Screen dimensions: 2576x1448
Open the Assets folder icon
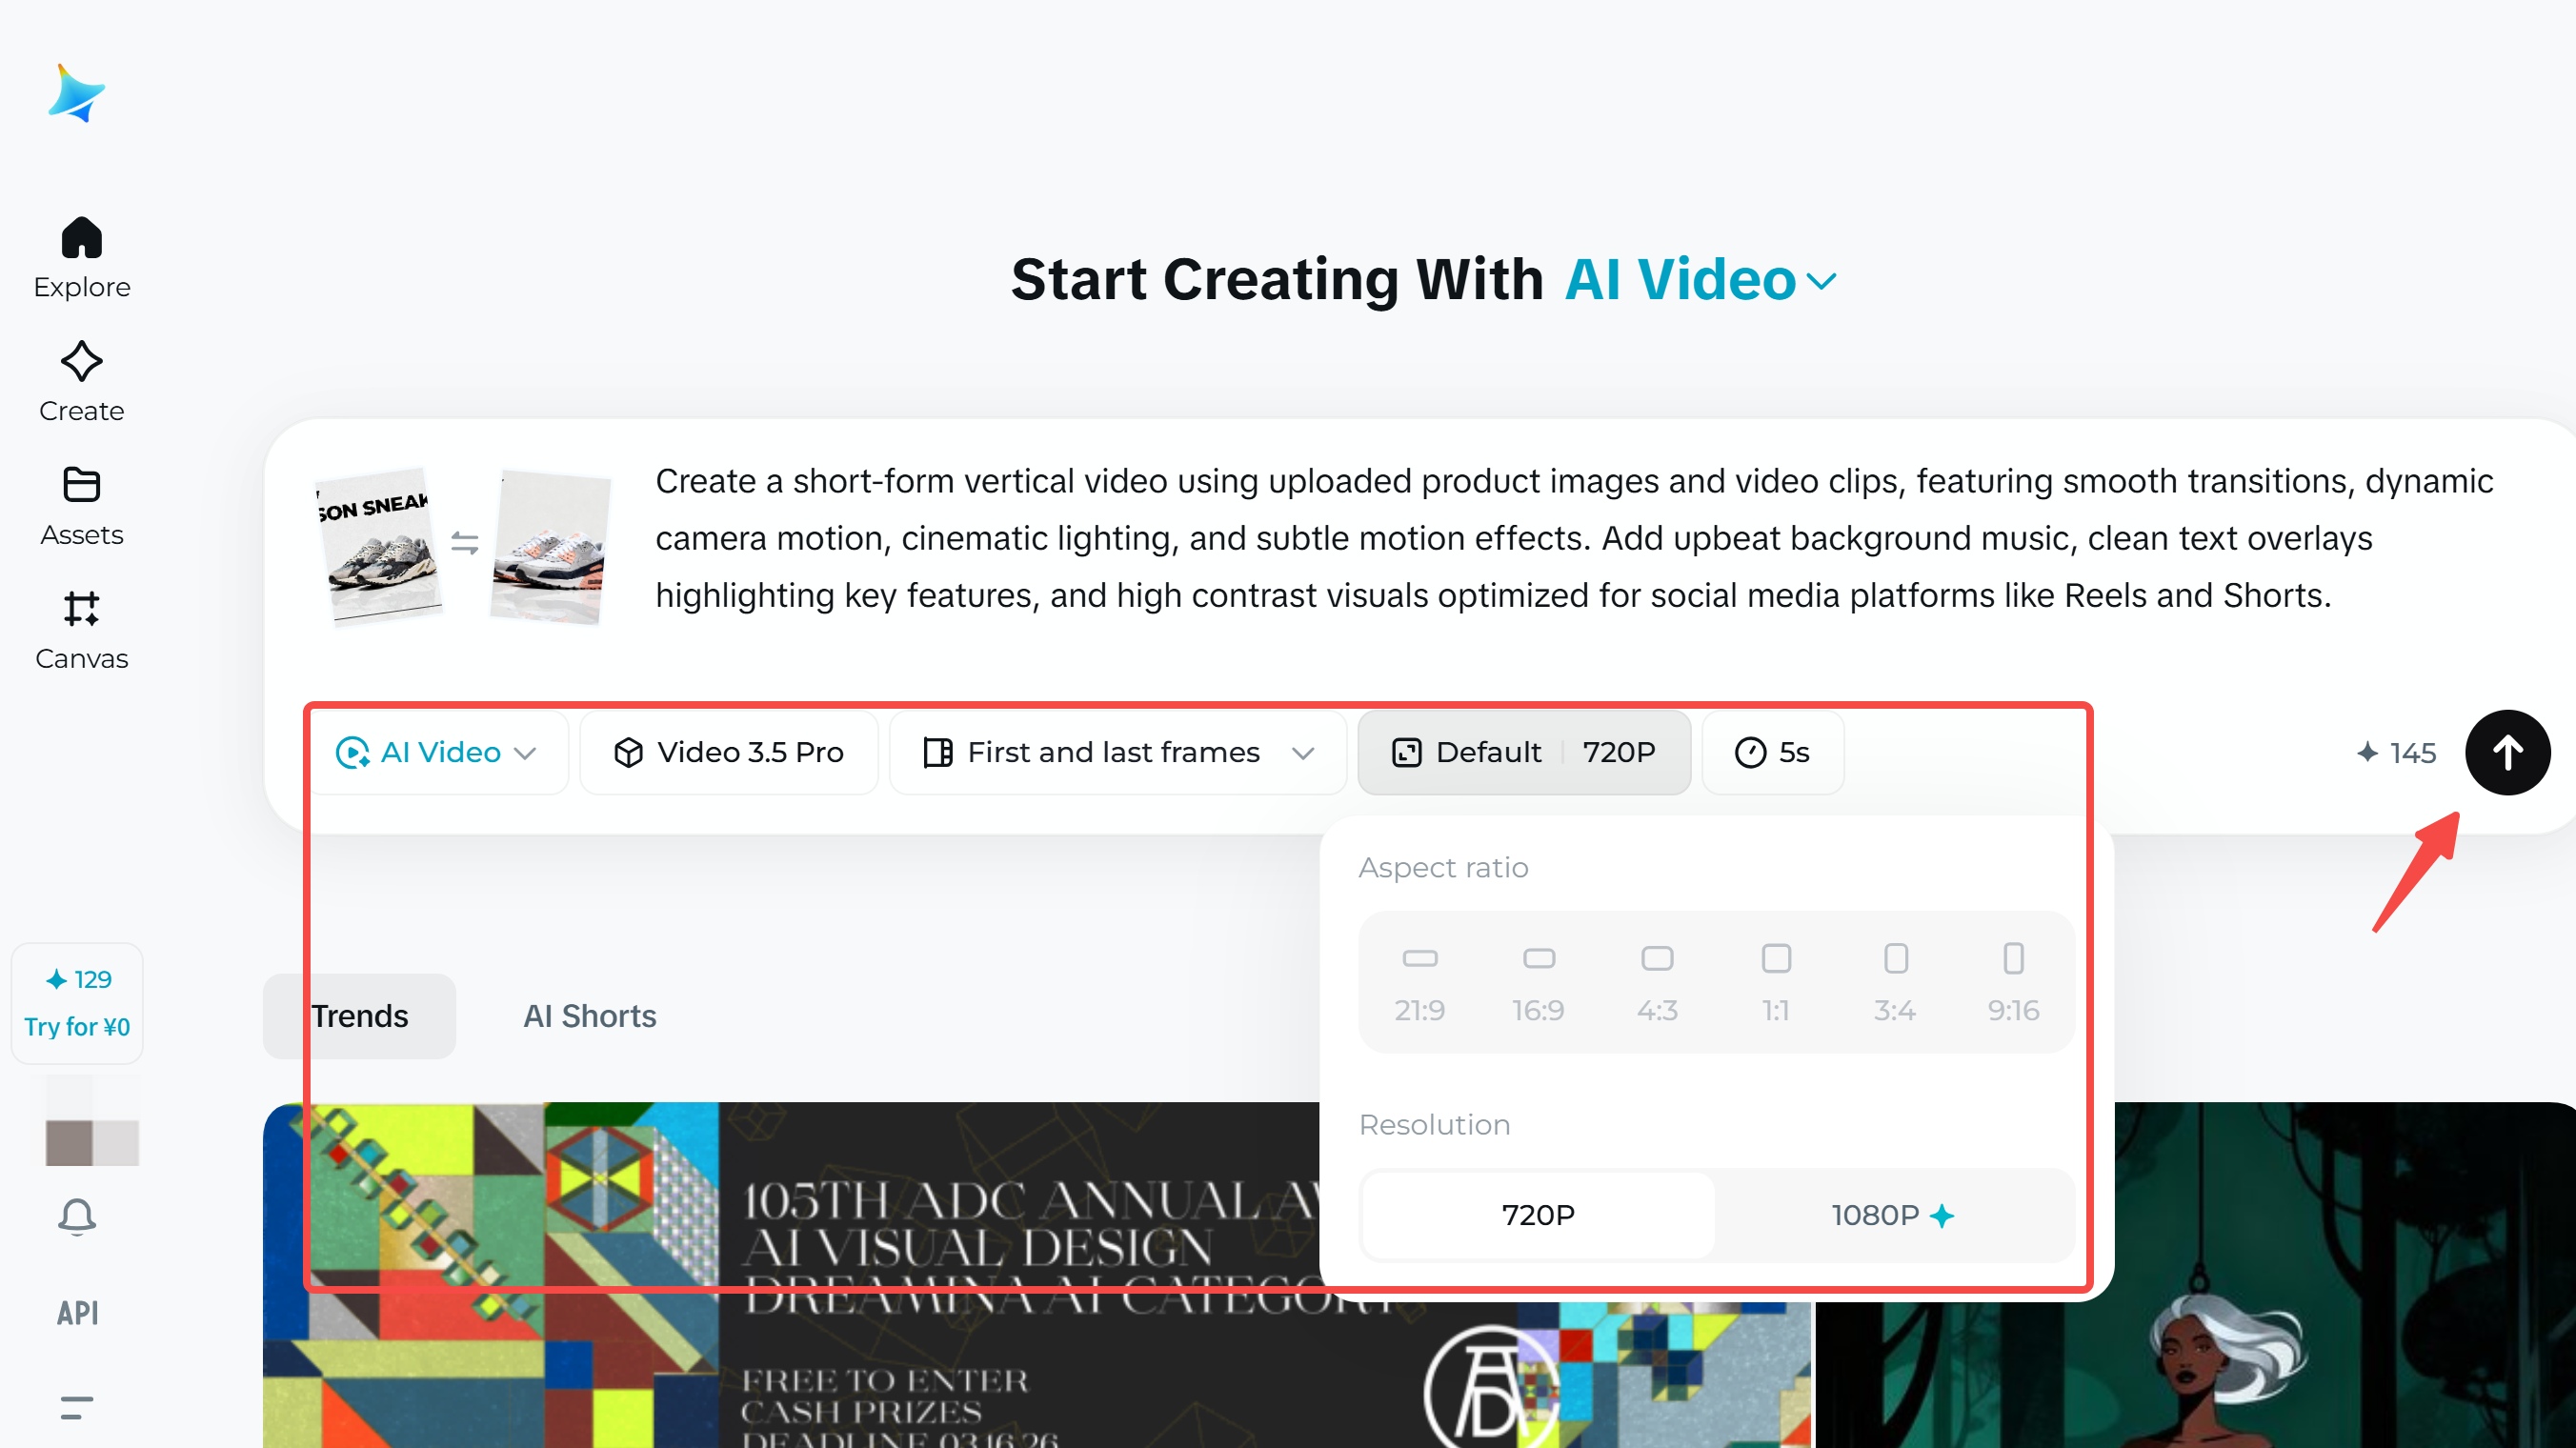[x=81, y=486]
